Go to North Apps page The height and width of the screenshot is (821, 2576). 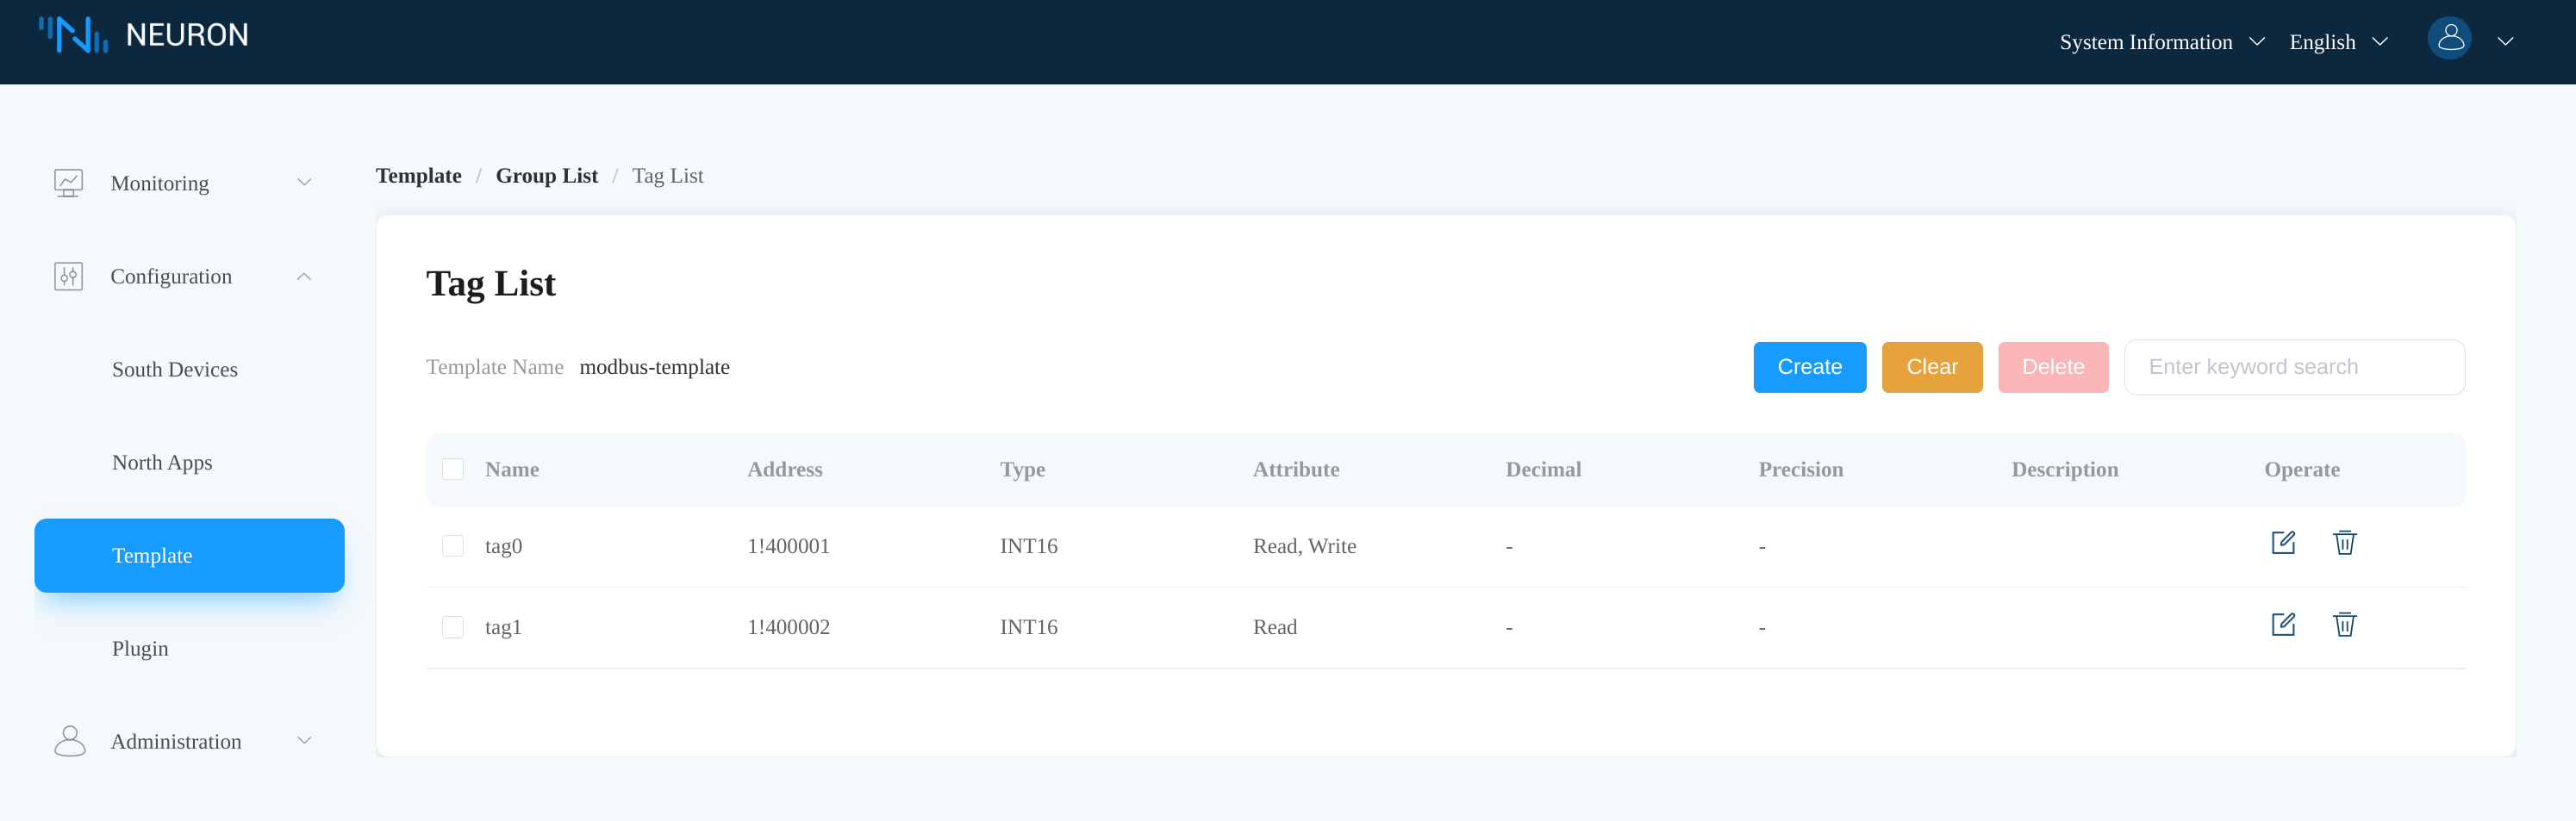(162, 462)
